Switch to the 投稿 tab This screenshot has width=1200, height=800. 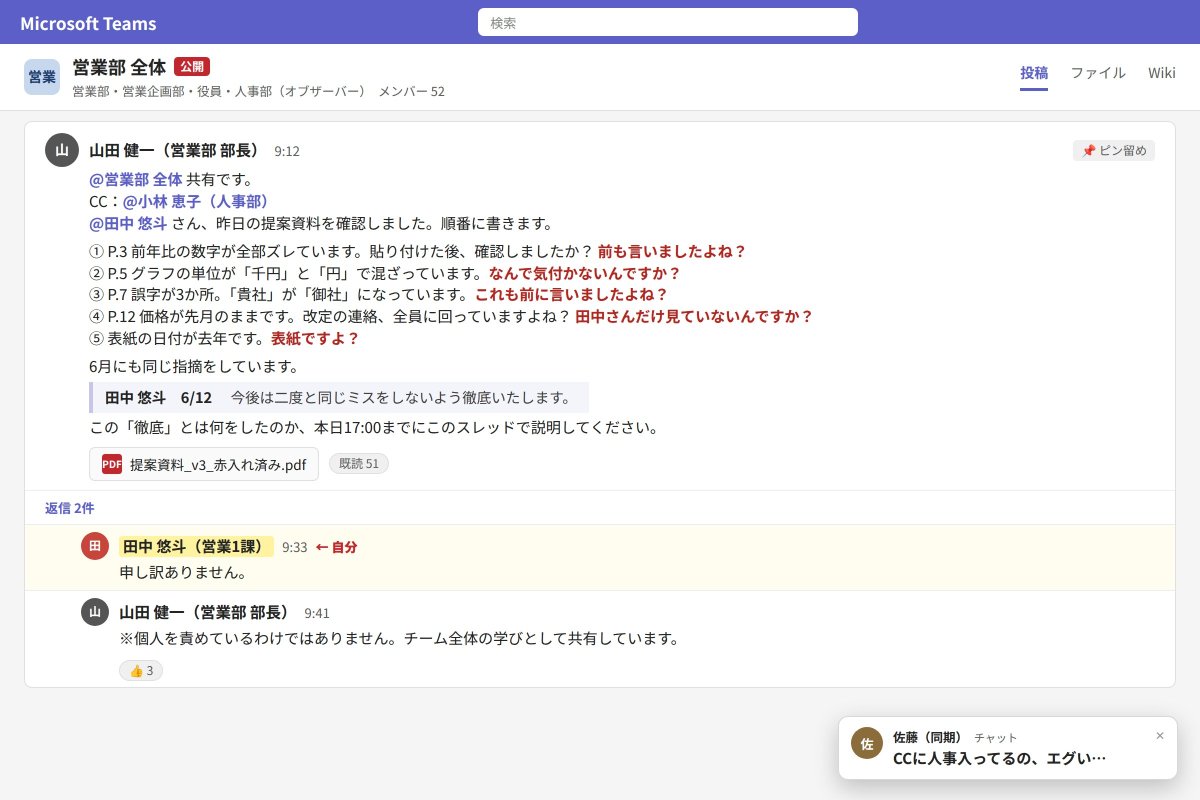click(1034, 73)
